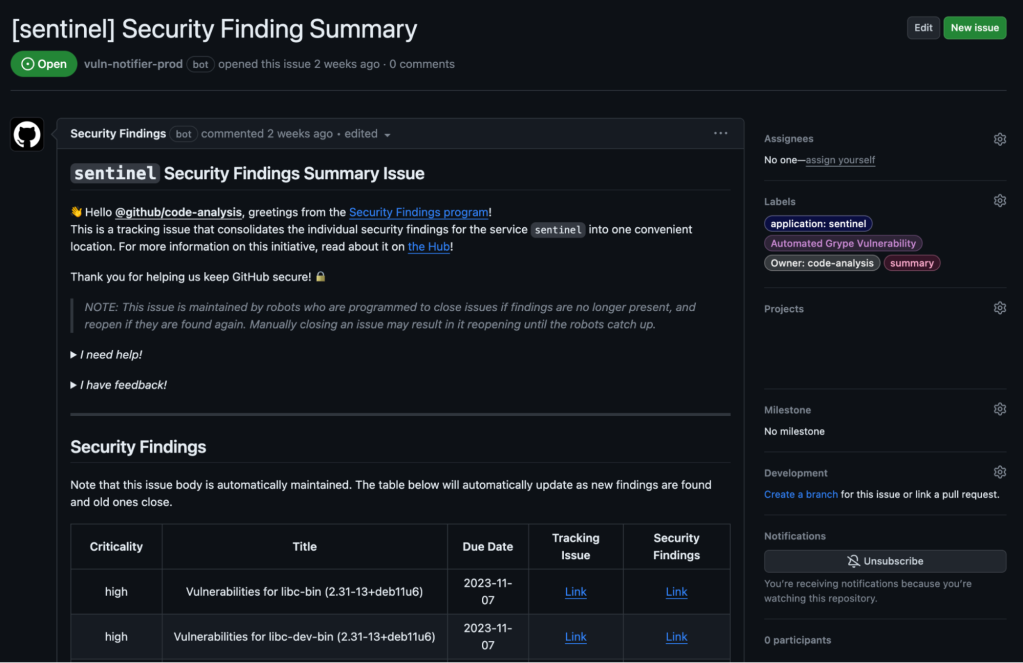
Task: Click the bot badge beside Security Findings
Action: [x=183, y=133]
